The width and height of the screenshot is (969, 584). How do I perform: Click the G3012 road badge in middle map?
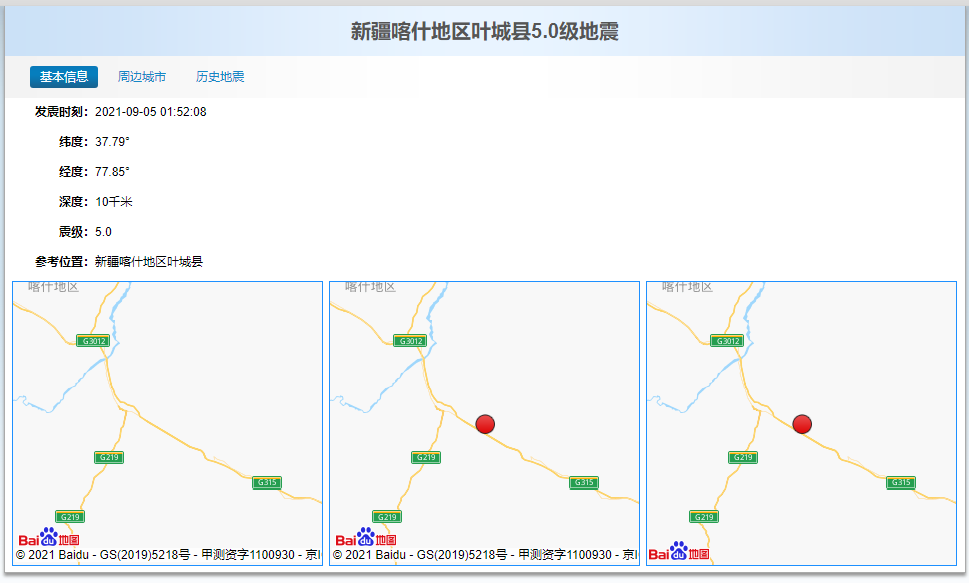coord(410,341)
